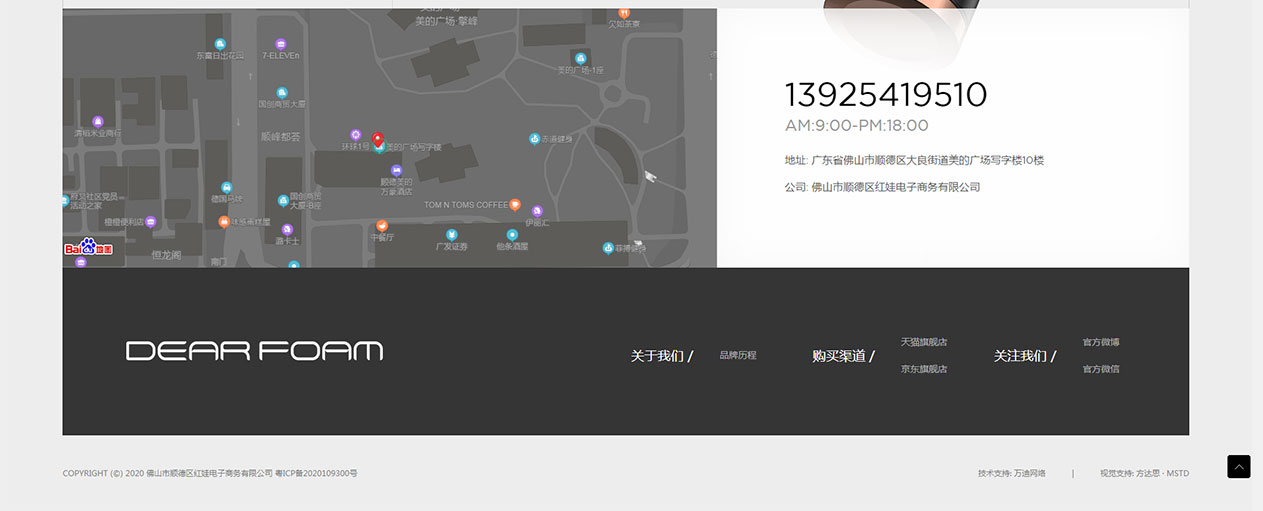Image resolution: width=1263 pixels, height=511 pixels.
Task: Select the 赤道健身 fitness marker
Action: (x=535, y=138)
